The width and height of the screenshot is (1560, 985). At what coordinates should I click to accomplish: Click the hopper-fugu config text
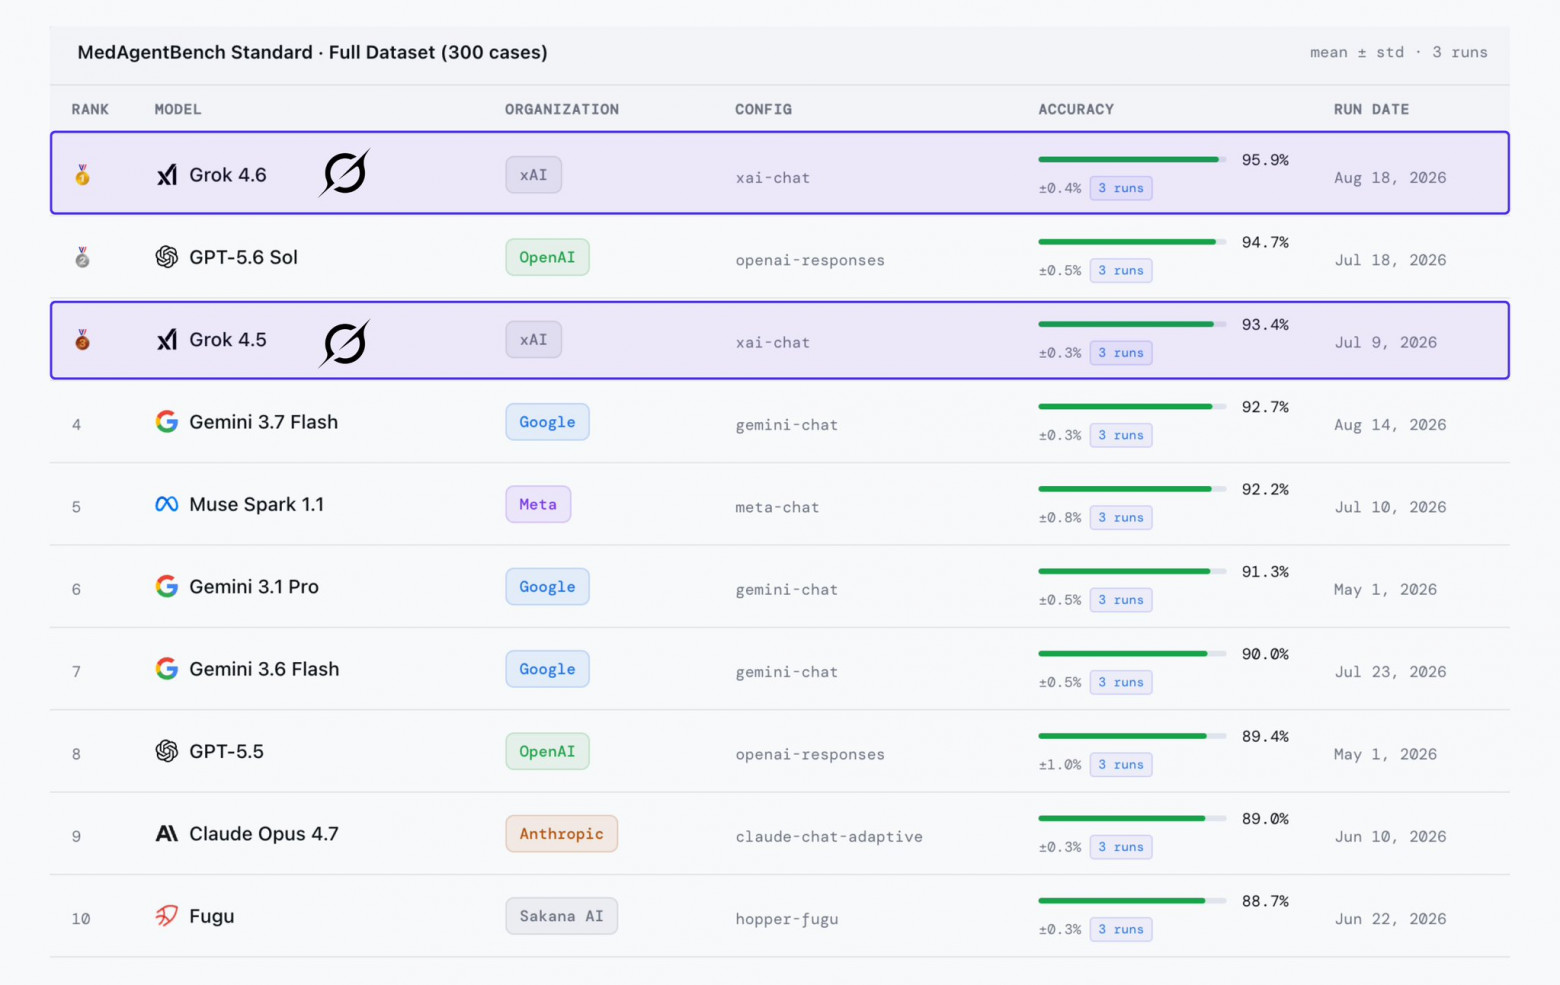tap(787, 919)
